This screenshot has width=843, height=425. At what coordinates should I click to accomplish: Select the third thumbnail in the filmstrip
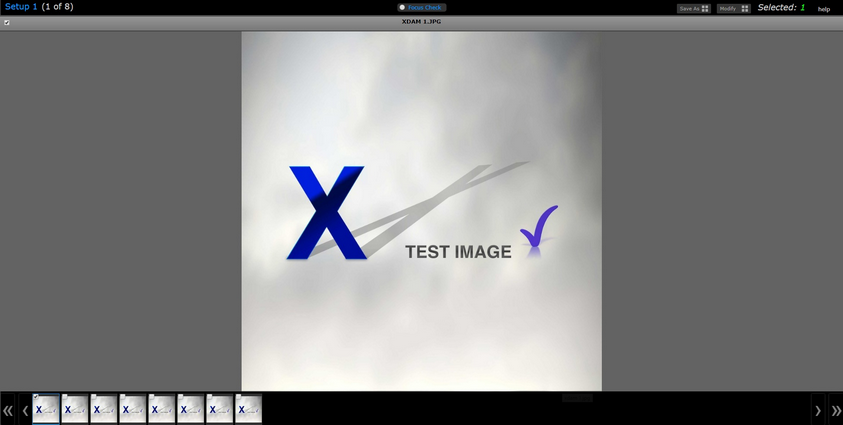point(104,409)
